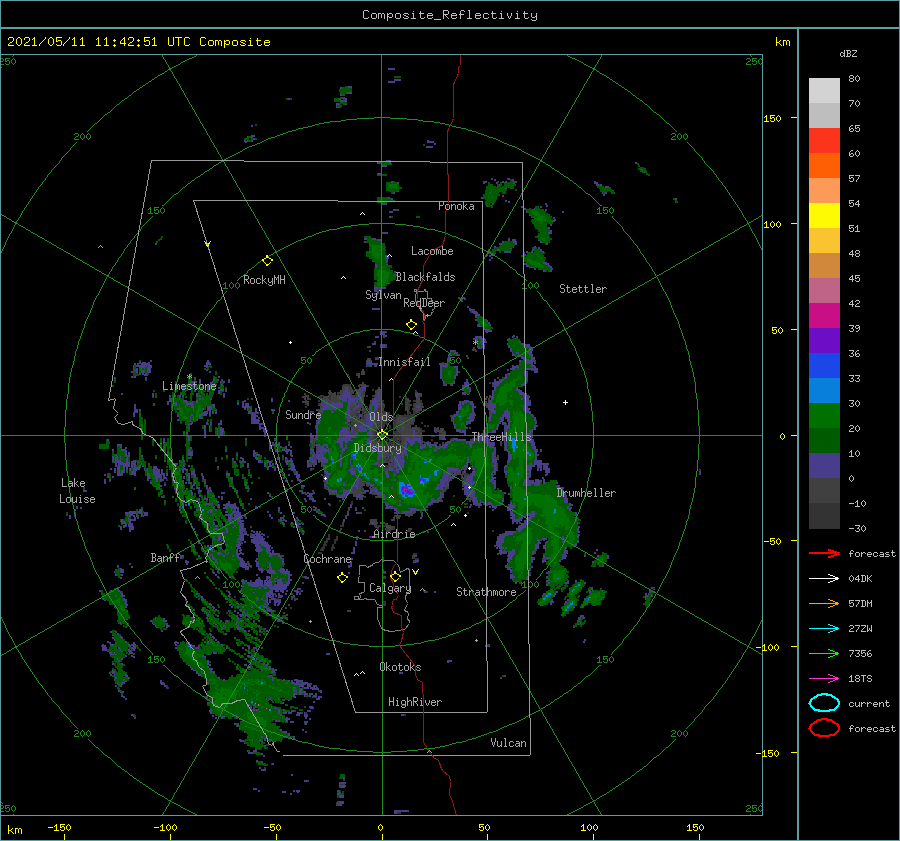Viewport: 900px width, 841px height.
Task: Click the Vulcan label
Action: click(508, 743)
